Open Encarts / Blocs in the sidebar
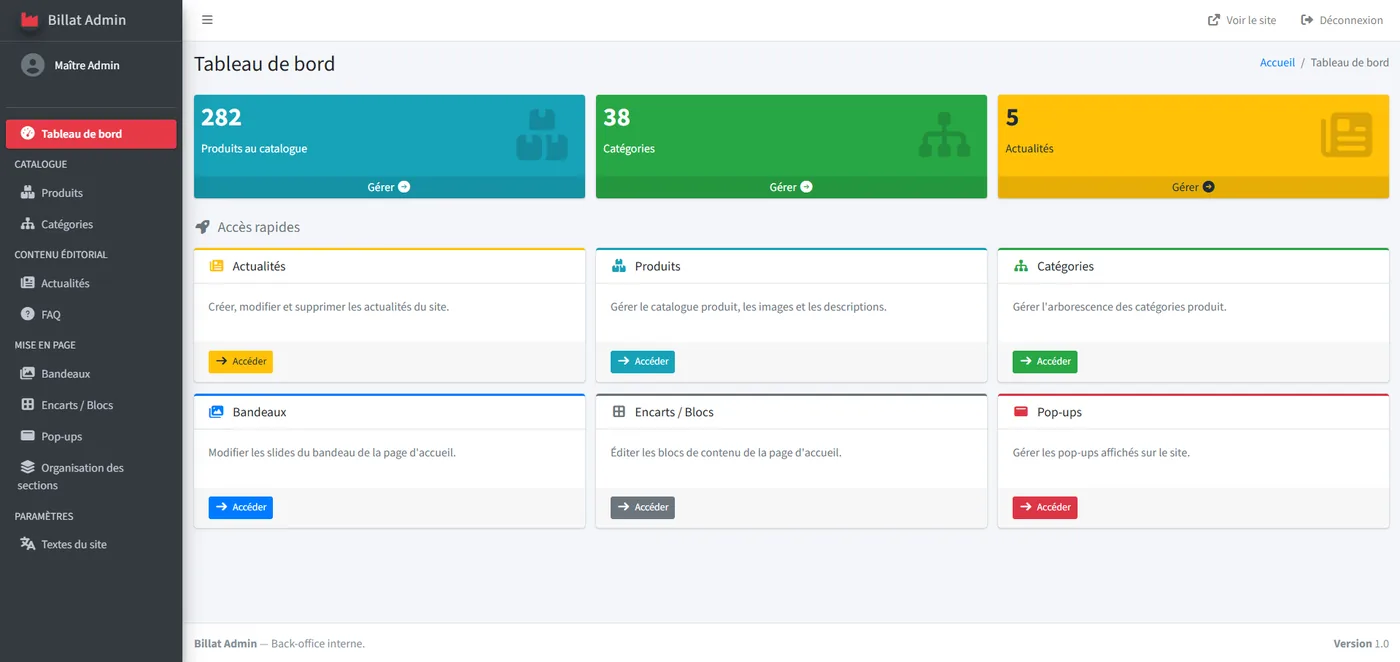Viewport: 1400px width, 662px height. 91,405
